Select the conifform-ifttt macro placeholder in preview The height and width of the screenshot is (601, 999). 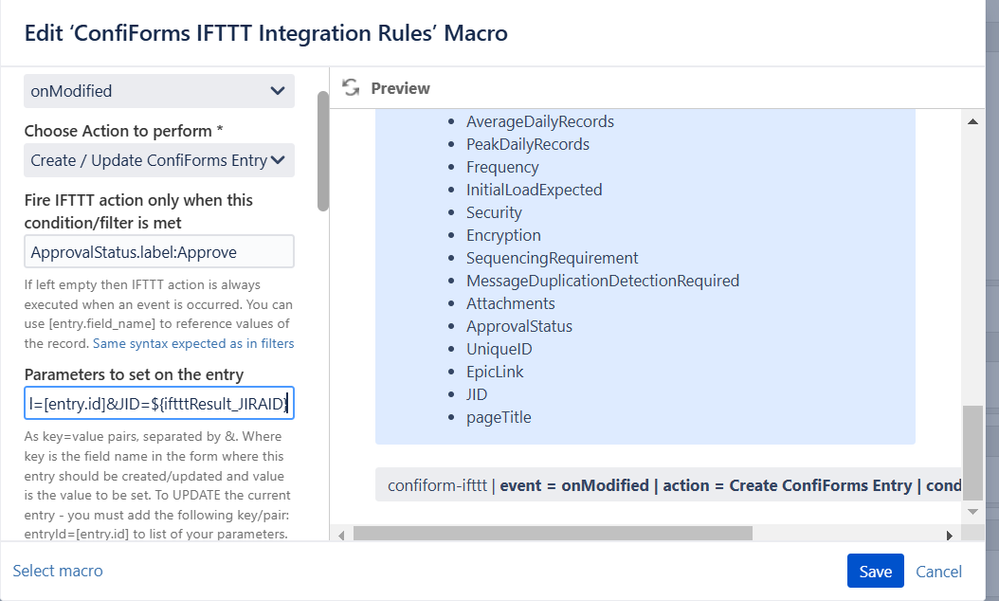668,485
